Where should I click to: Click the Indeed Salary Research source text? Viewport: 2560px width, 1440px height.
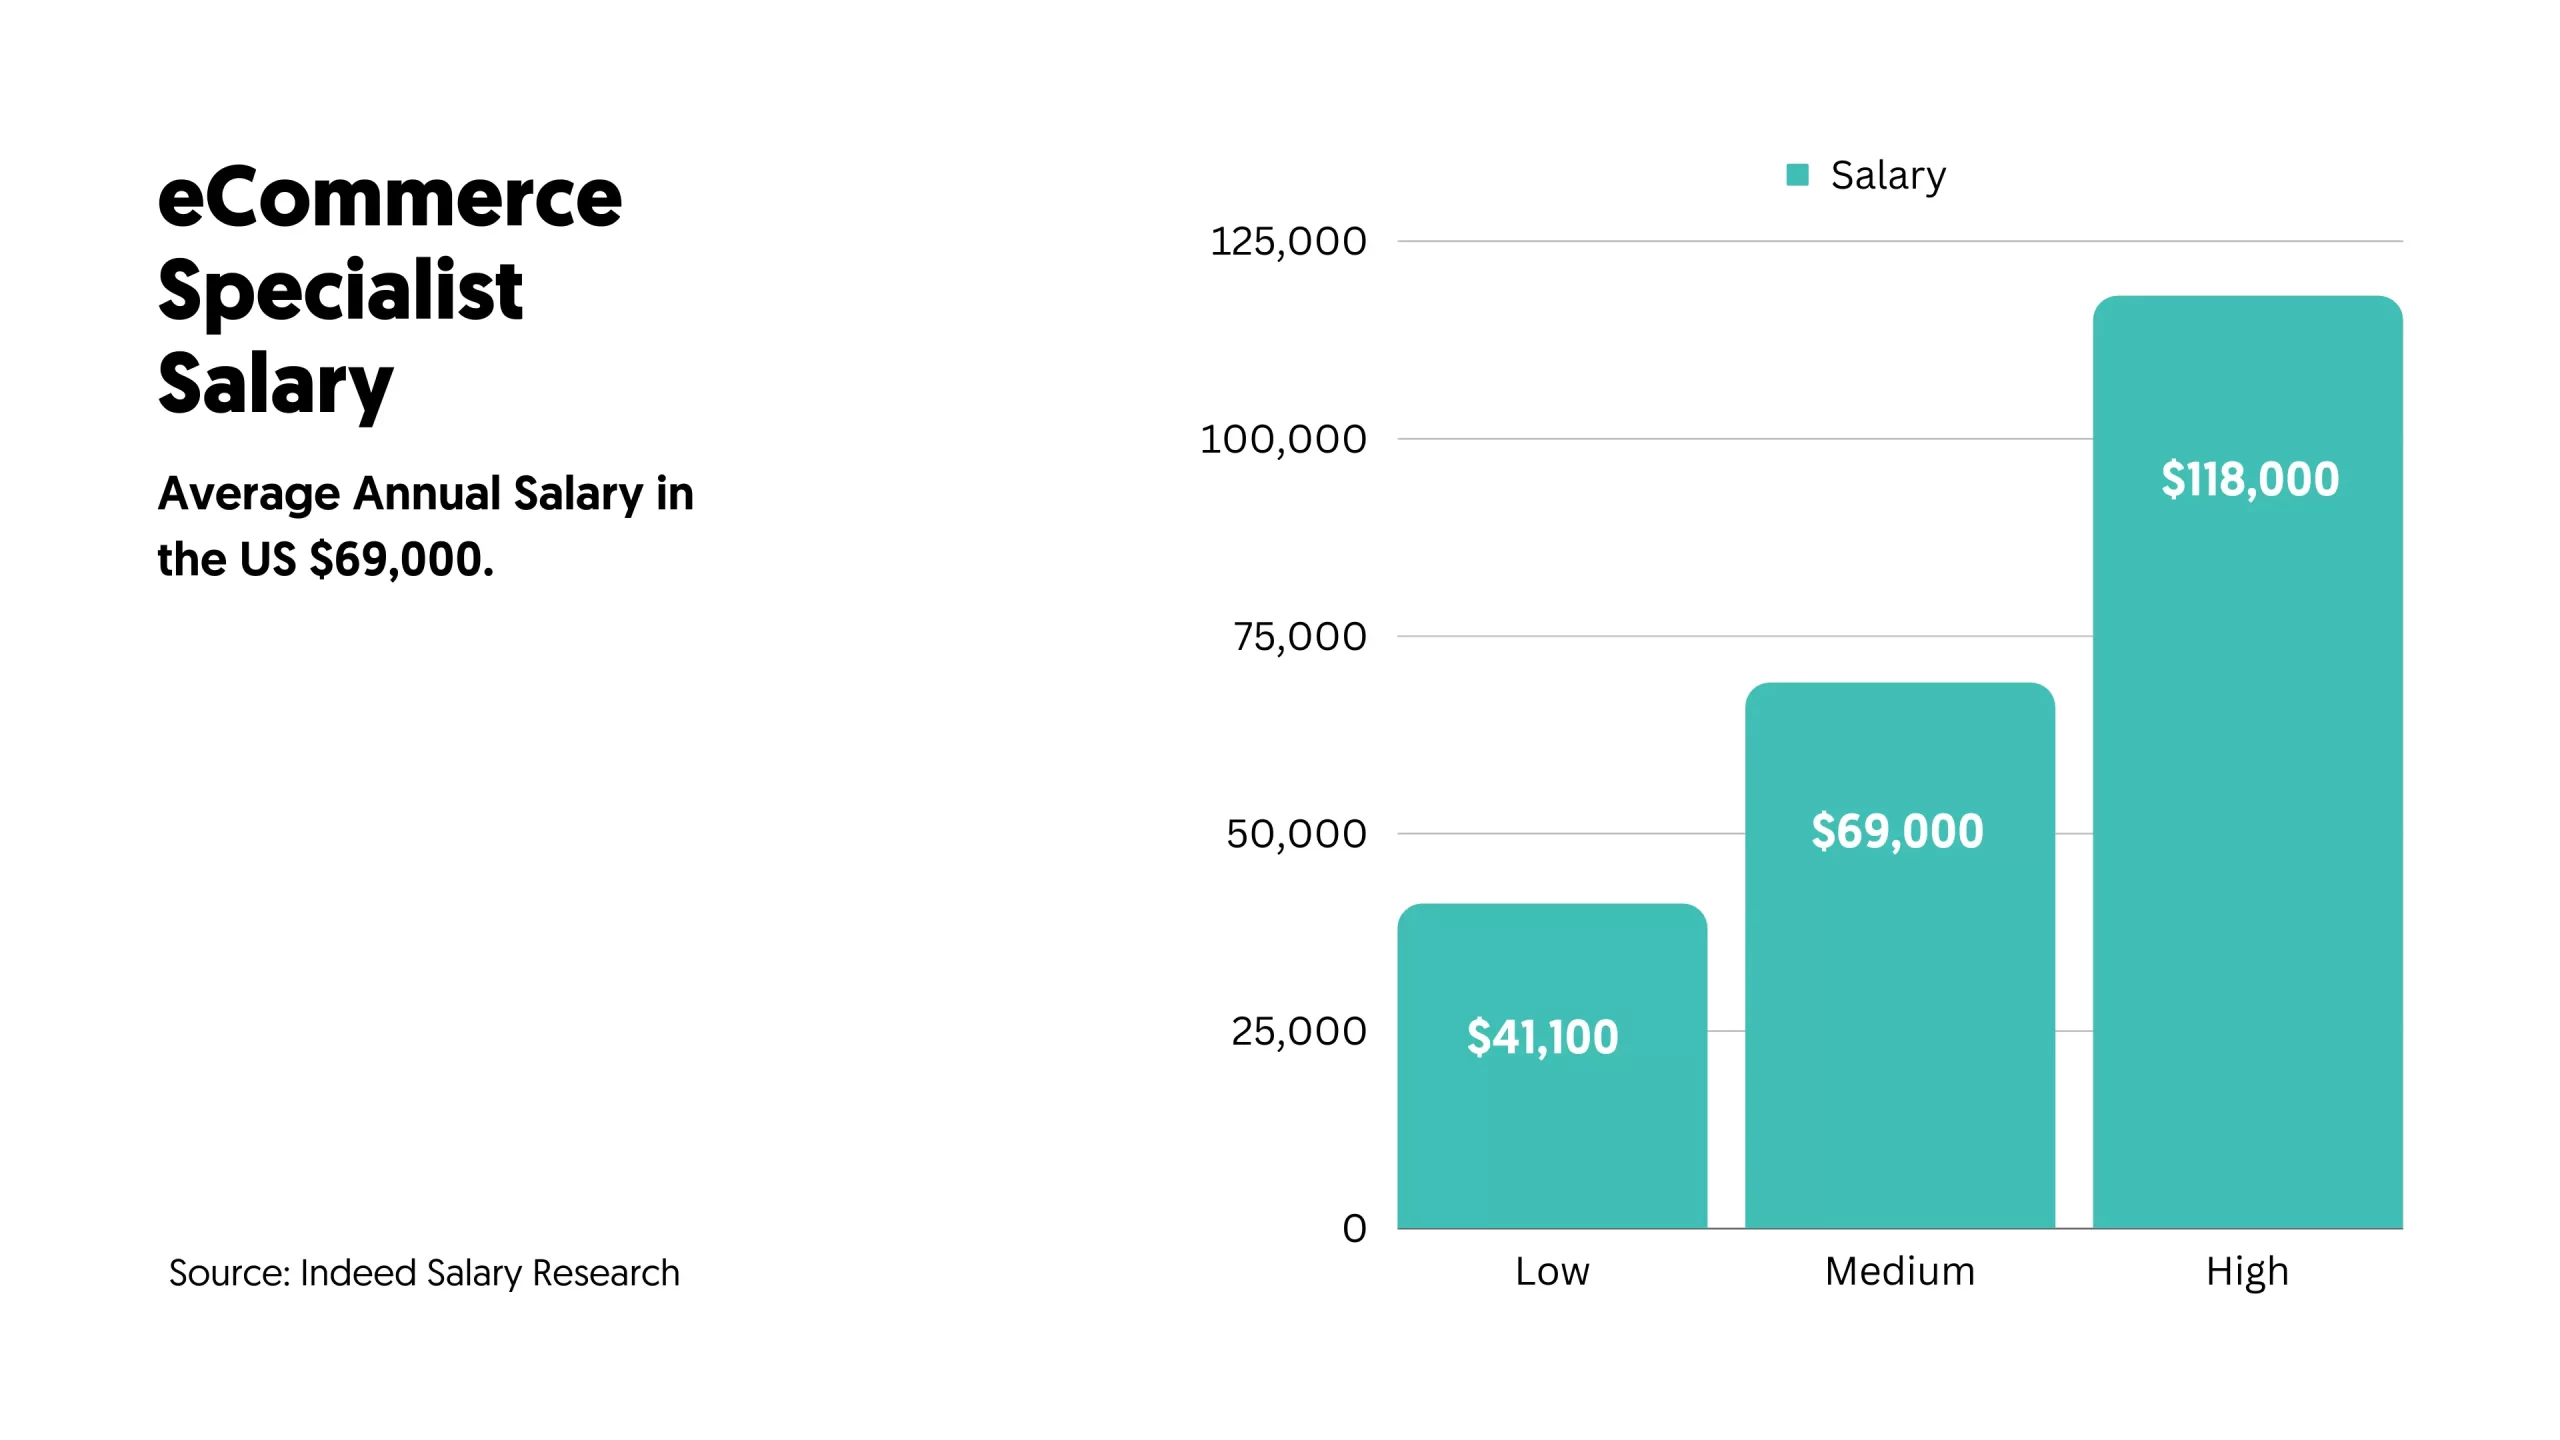tap(424, 1273)
